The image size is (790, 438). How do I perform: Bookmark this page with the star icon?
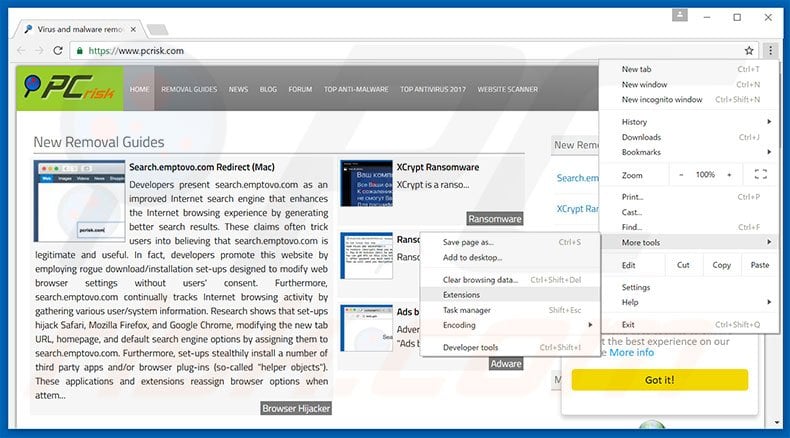click(749, 50)
